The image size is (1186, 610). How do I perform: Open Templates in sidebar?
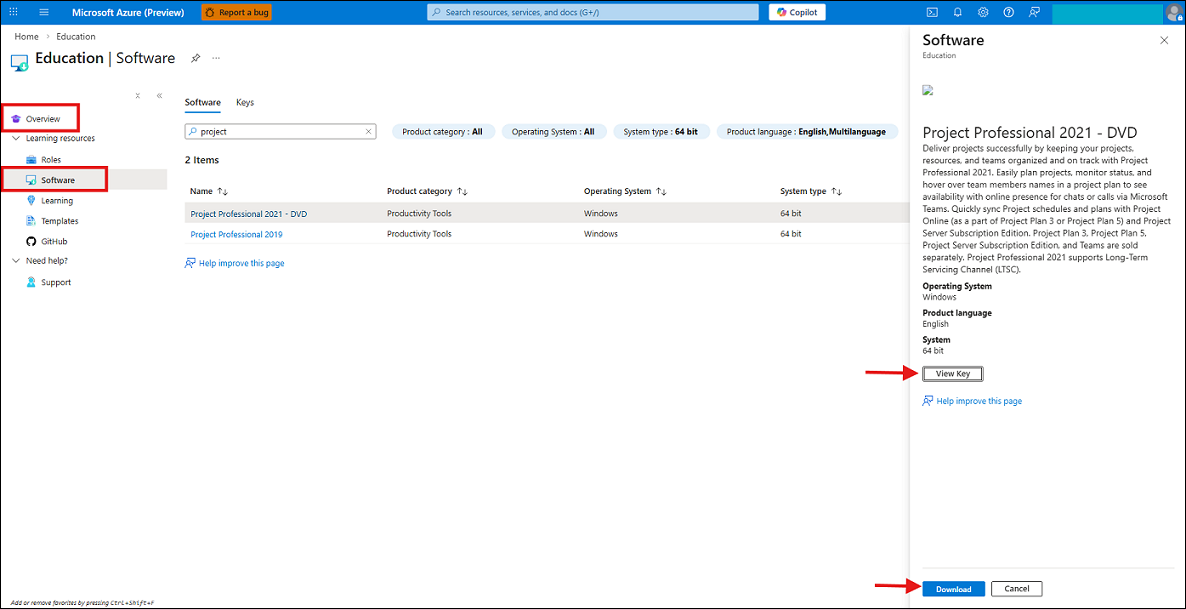click(x=60, y=221)
